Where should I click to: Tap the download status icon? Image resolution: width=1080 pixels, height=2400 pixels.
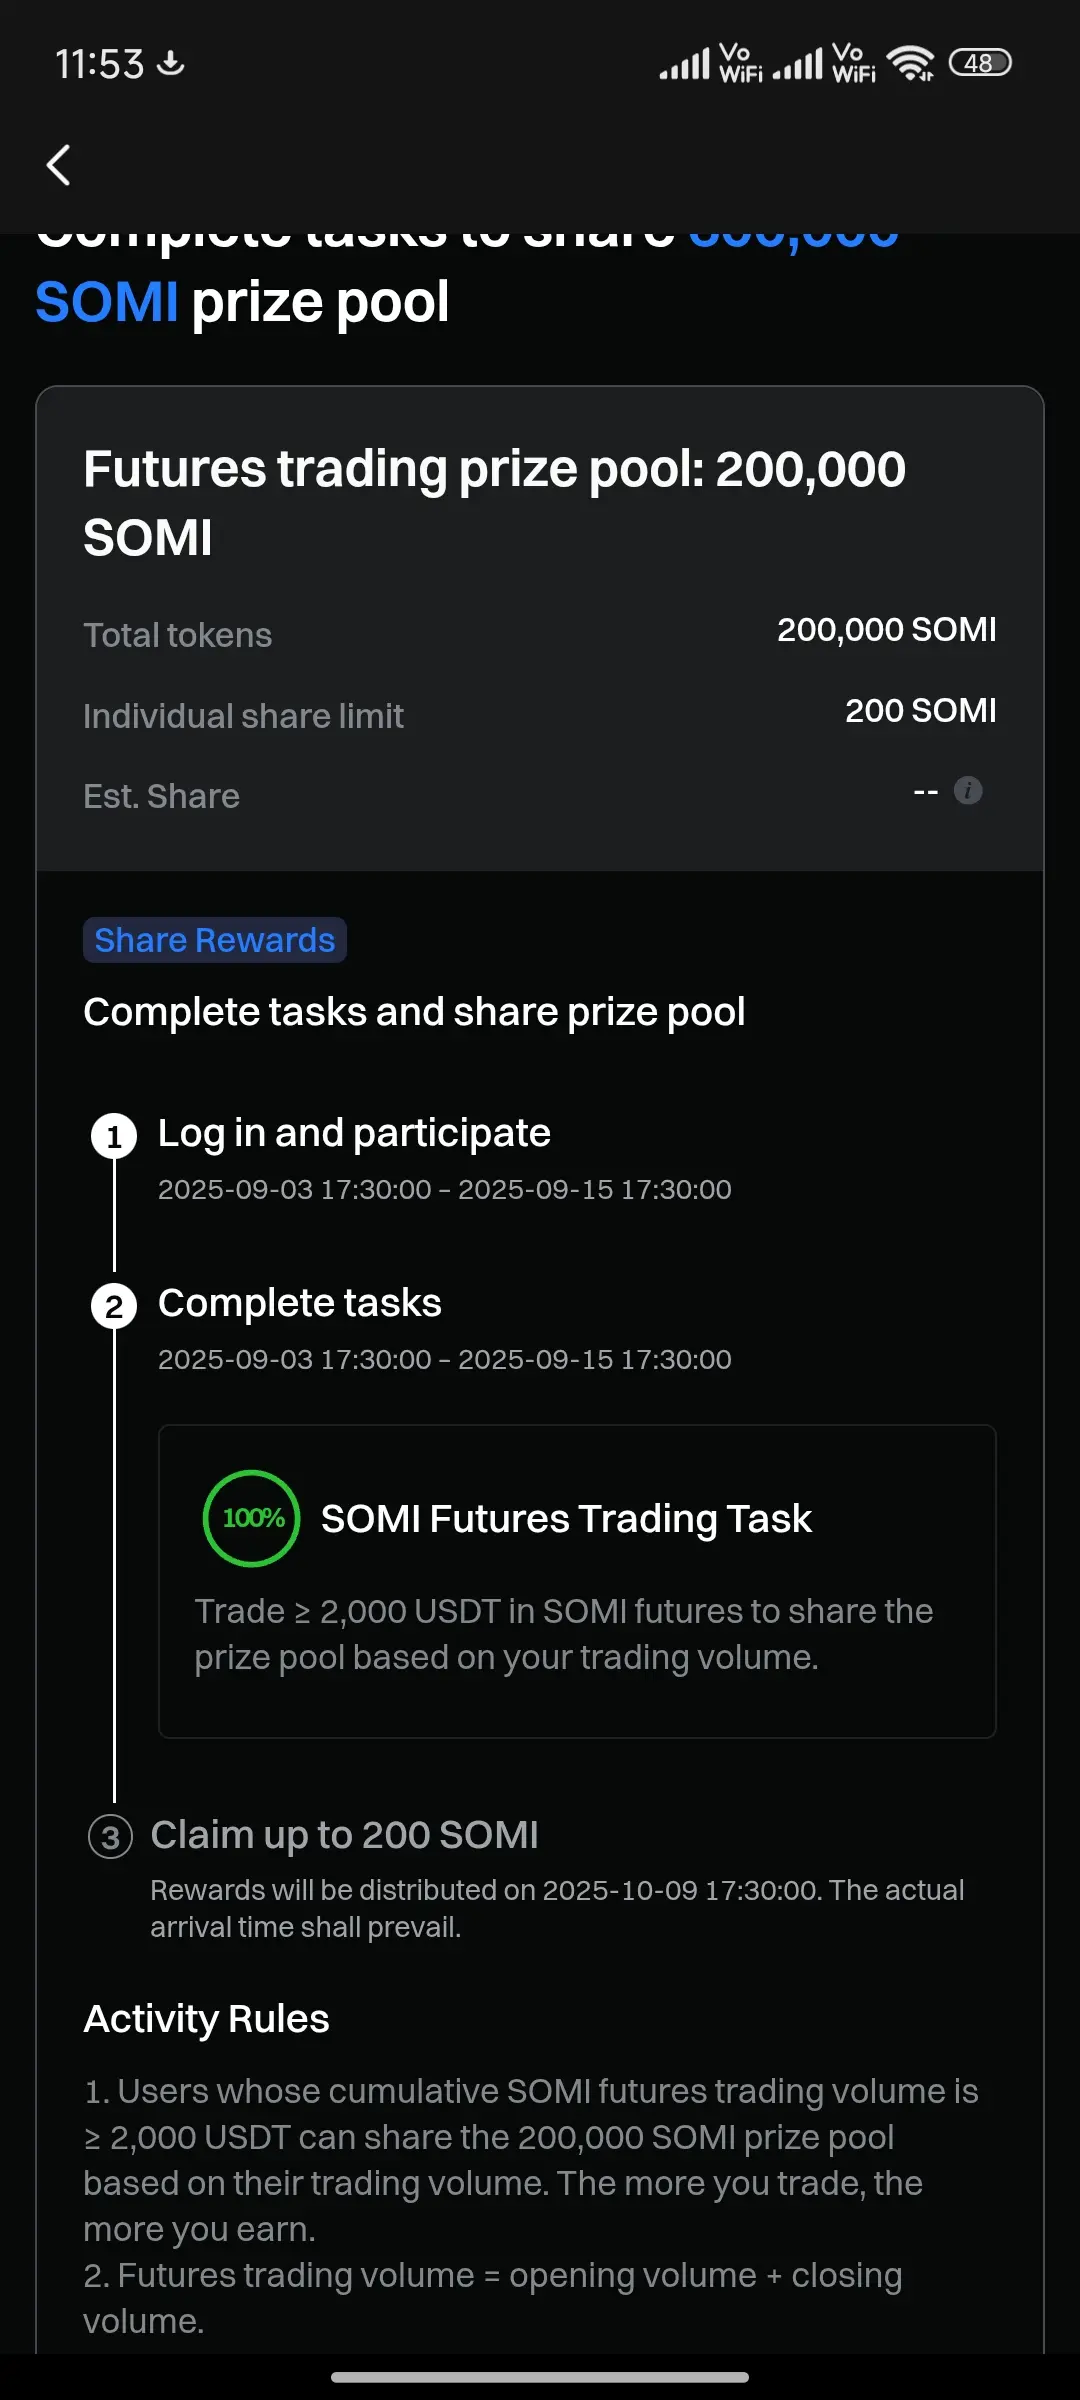pos(172,63)
